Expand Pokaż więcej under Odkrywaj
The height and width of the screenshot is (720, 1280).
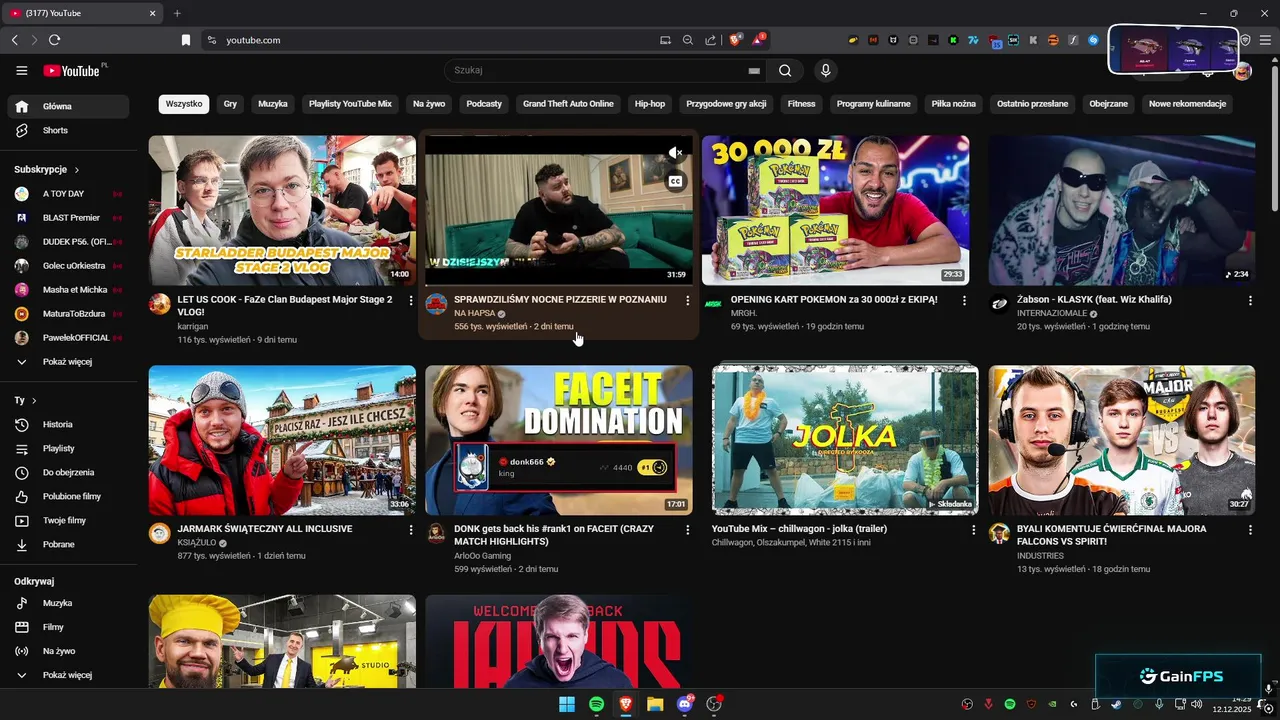click(68, 675)
